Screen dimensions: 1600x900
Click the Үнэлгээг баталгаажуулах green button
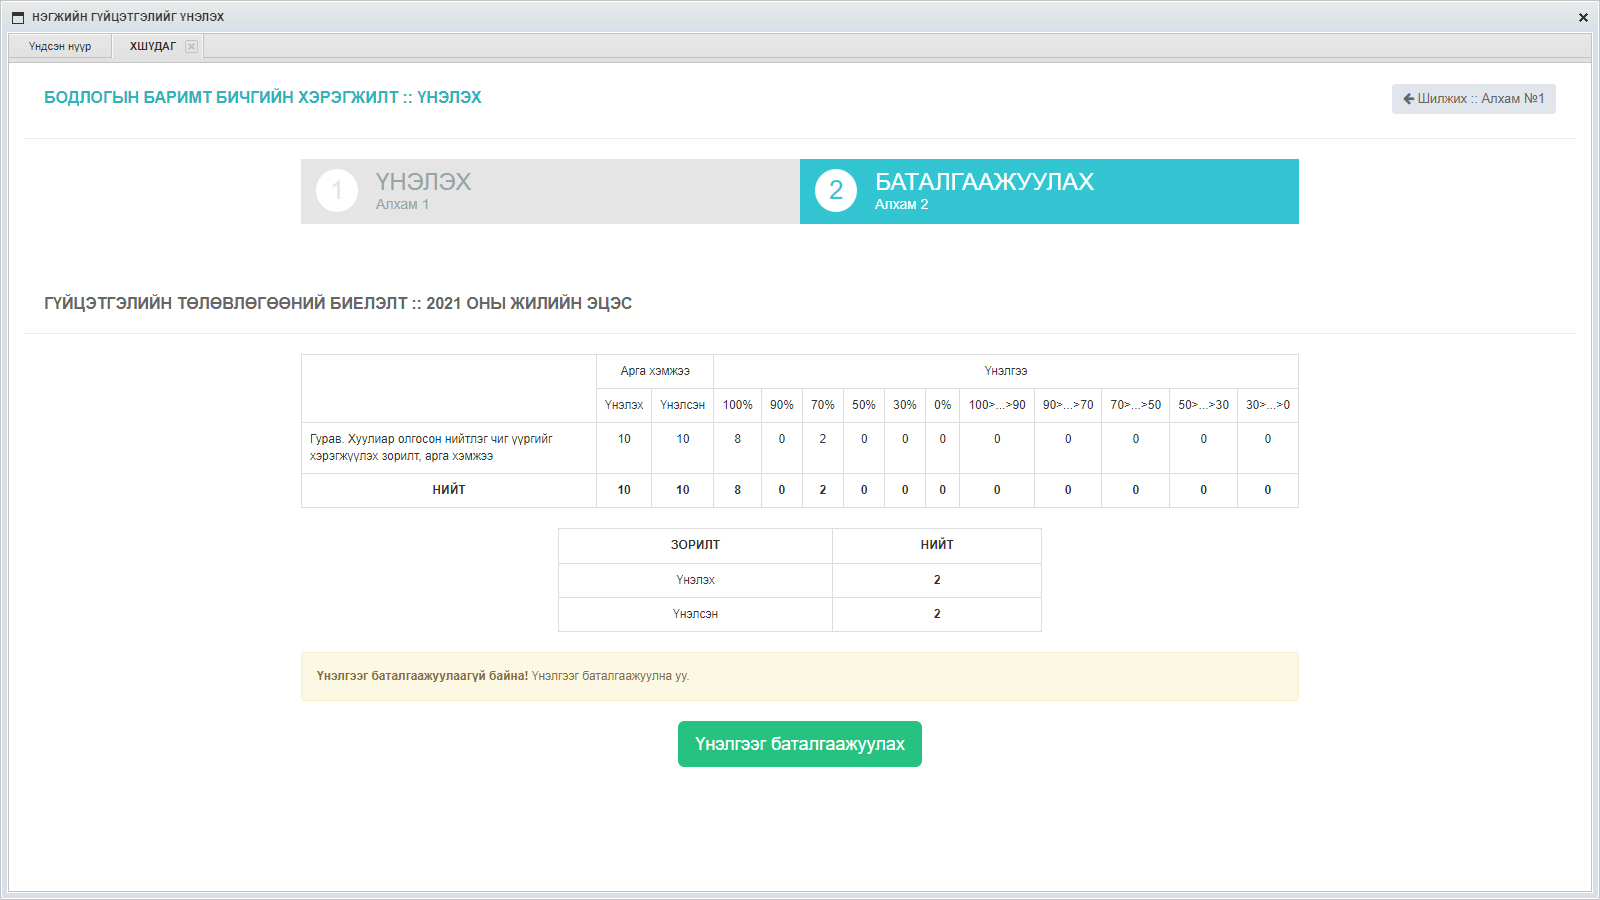click(x=800, y=744)
